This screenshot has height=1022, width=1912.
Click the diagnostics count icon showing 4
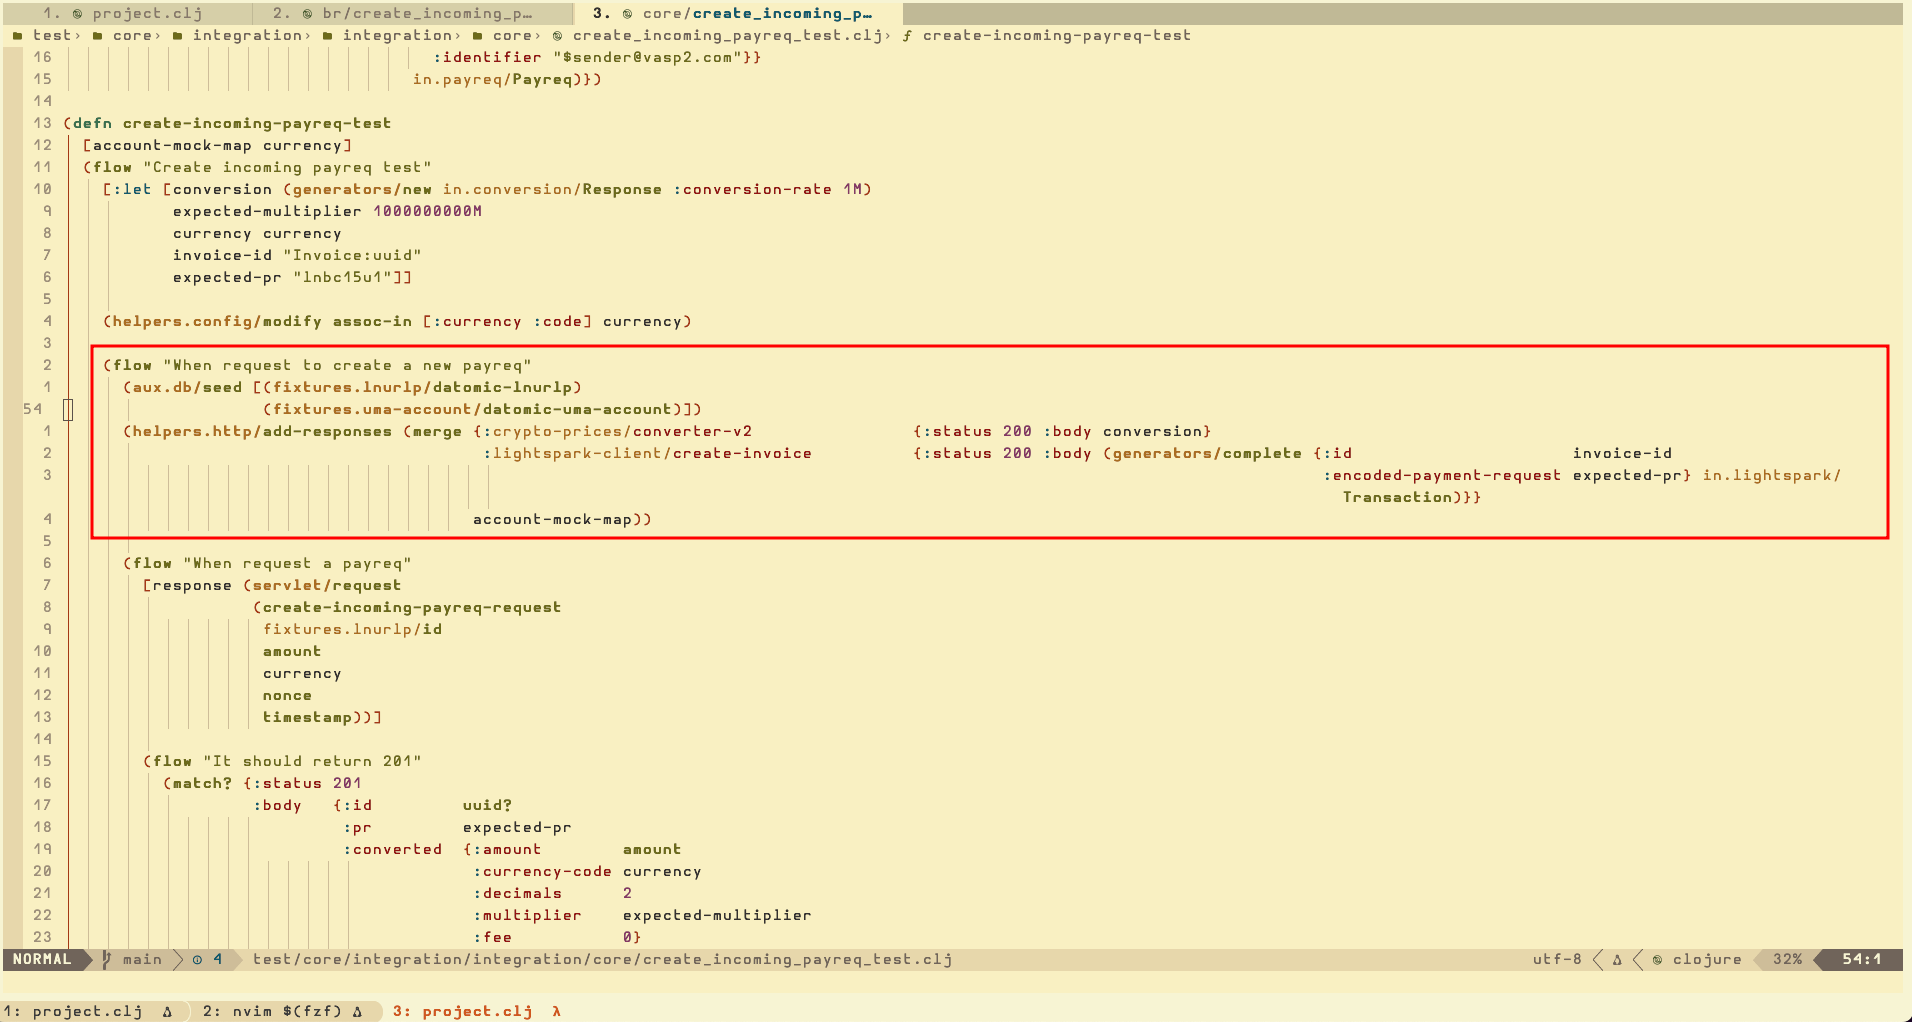[x=197, y=960]
